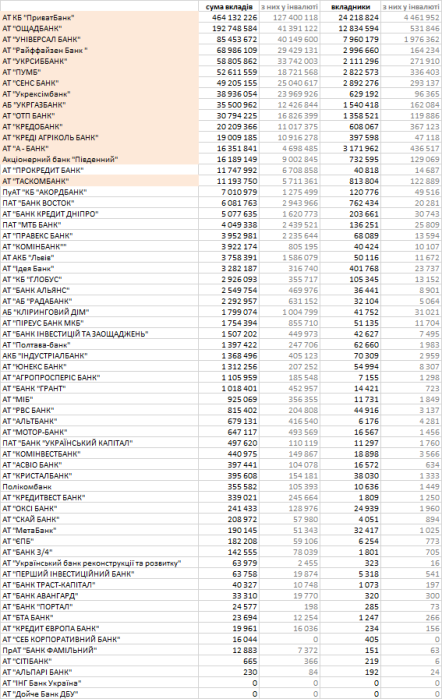Select the АТ "БАНК ІНВЕСТИЦІЙ ТА ЗАОЩАДЖЕНЬ" cell

tap(100, 334)
